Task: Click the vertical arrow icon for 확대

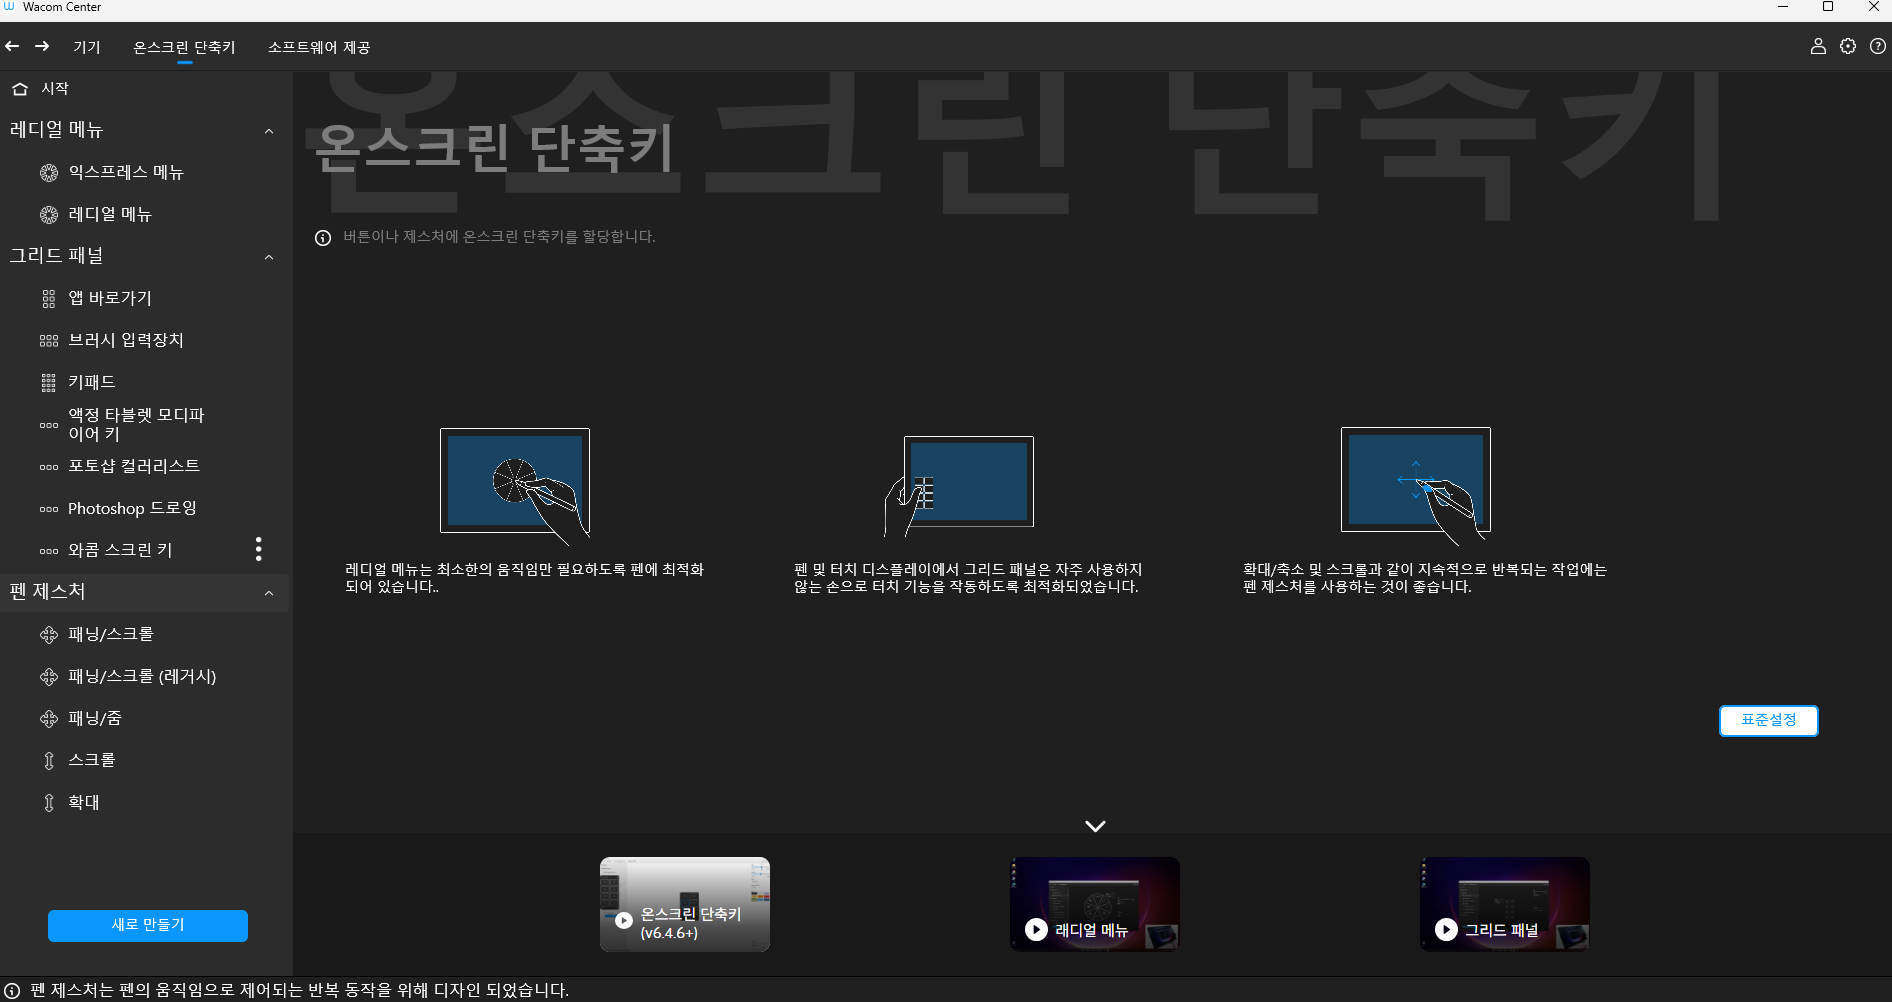Action: point(49,803)
